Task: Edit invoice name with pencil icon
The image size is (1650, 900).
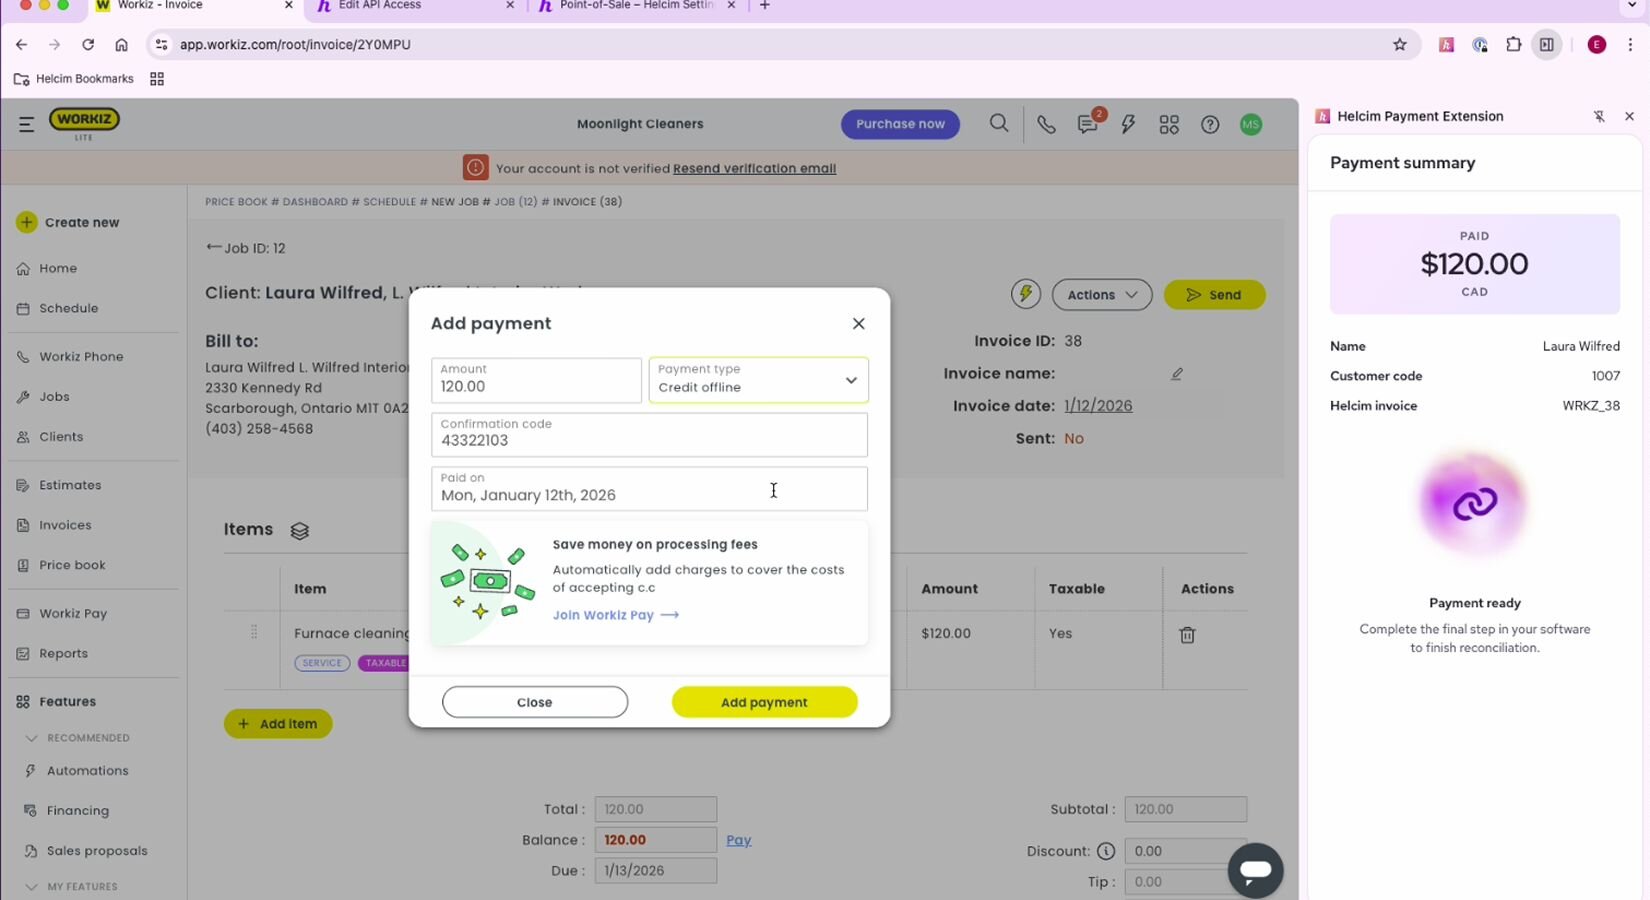Action: (x=1177, y=374)
